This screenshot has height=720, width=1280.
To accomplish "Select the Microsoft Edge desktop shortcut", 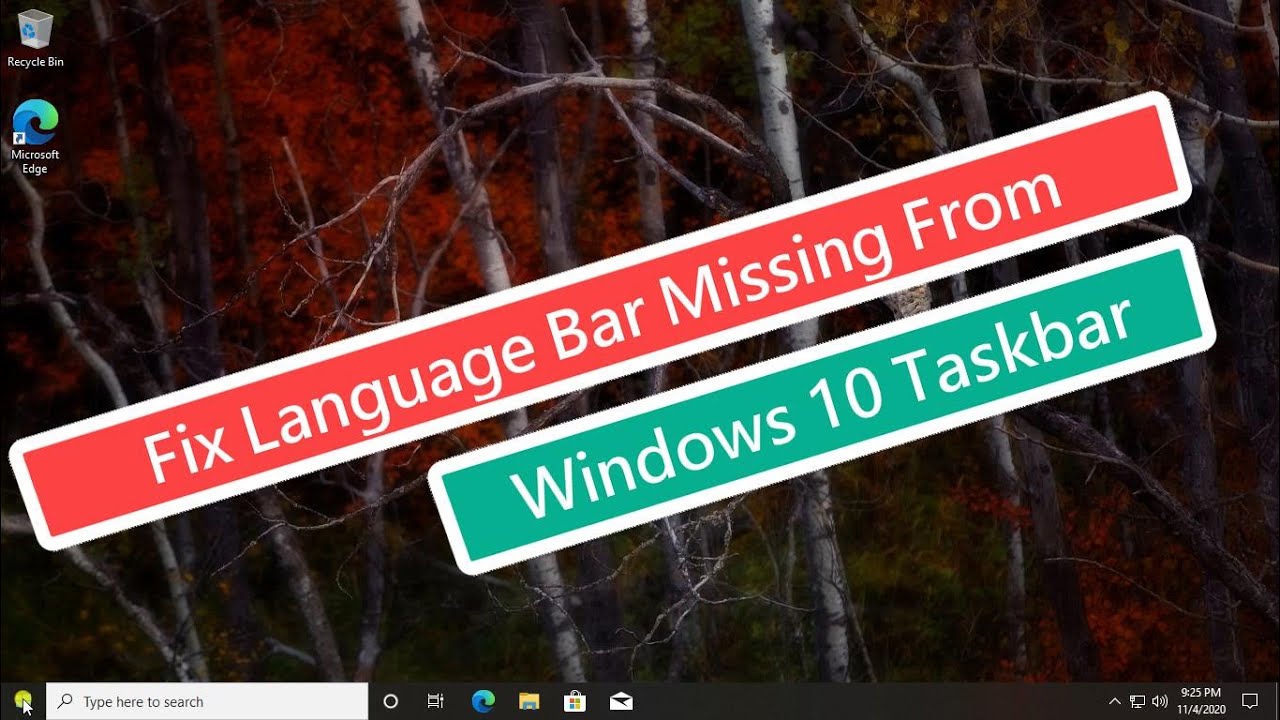I will coord(35,138).
